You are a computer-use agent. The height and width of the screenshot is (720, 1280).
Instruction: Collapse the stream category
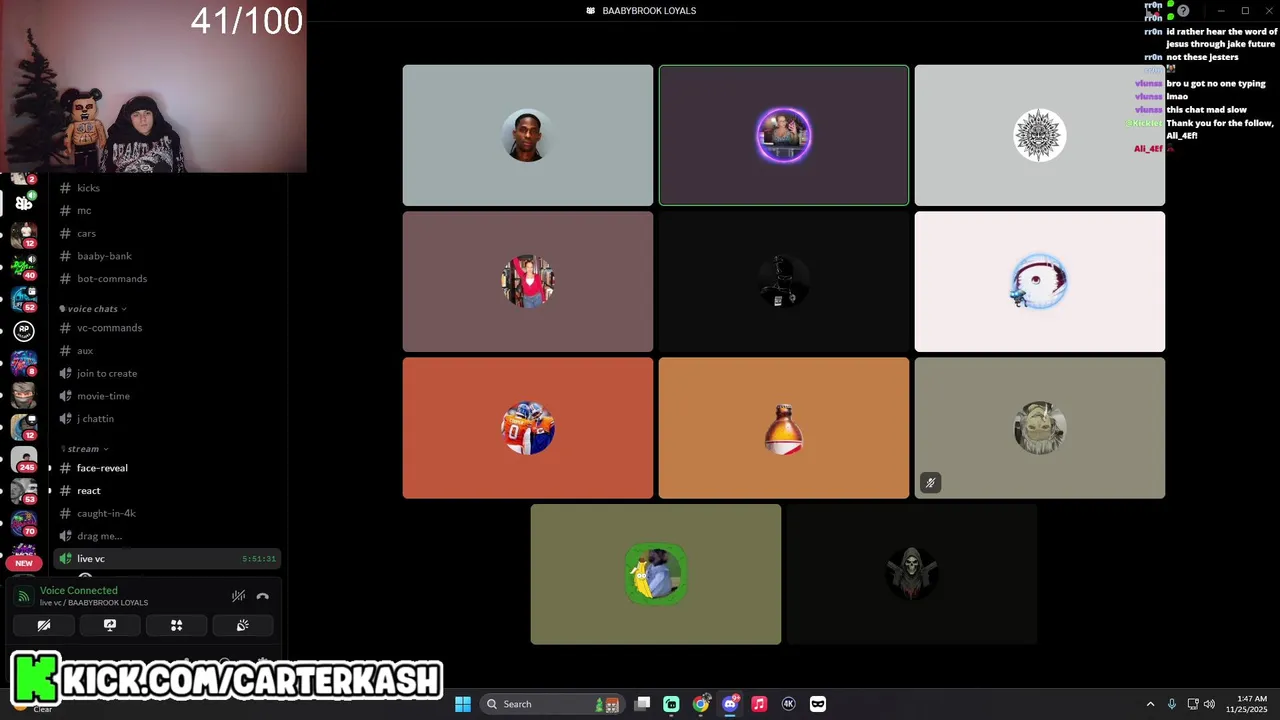83,449
